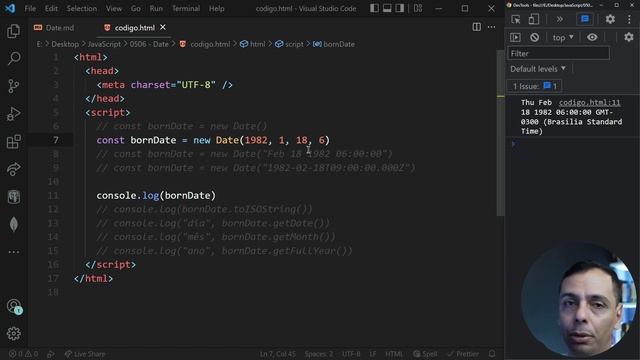The width and height of the screenshot is (640, 360).
Task: Open Manage gear in VS Code
Action: click(13, 333)
